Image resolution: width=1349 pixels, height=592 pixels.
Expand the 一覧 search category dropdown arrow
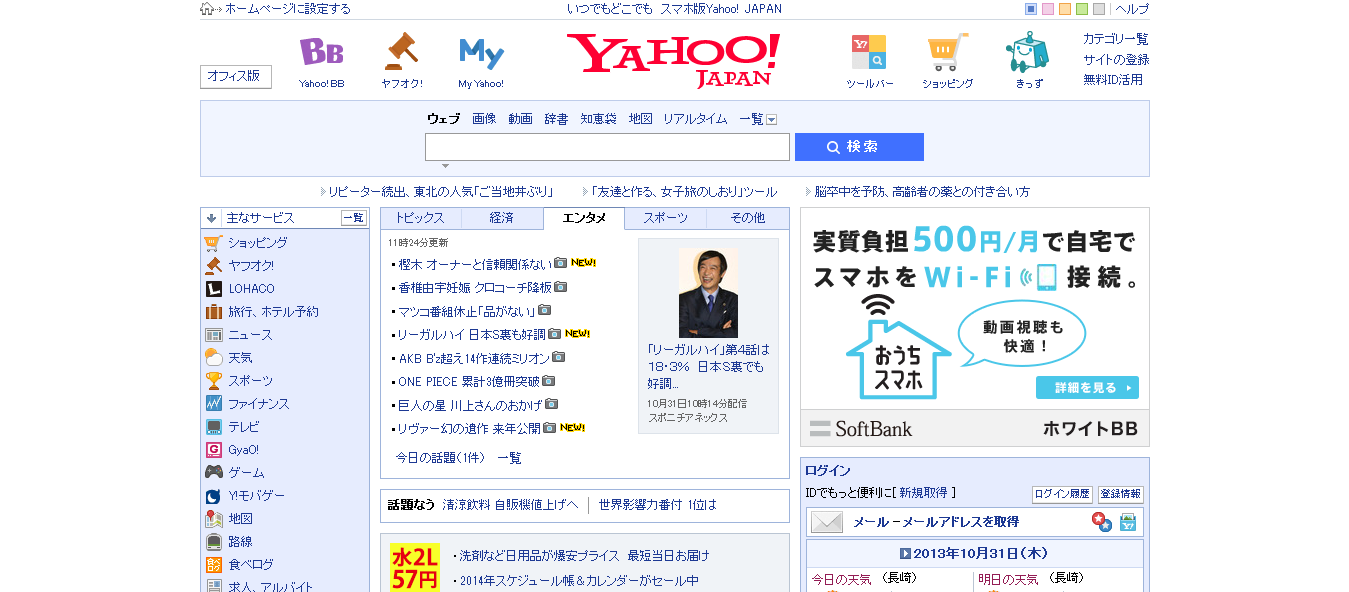771,120
